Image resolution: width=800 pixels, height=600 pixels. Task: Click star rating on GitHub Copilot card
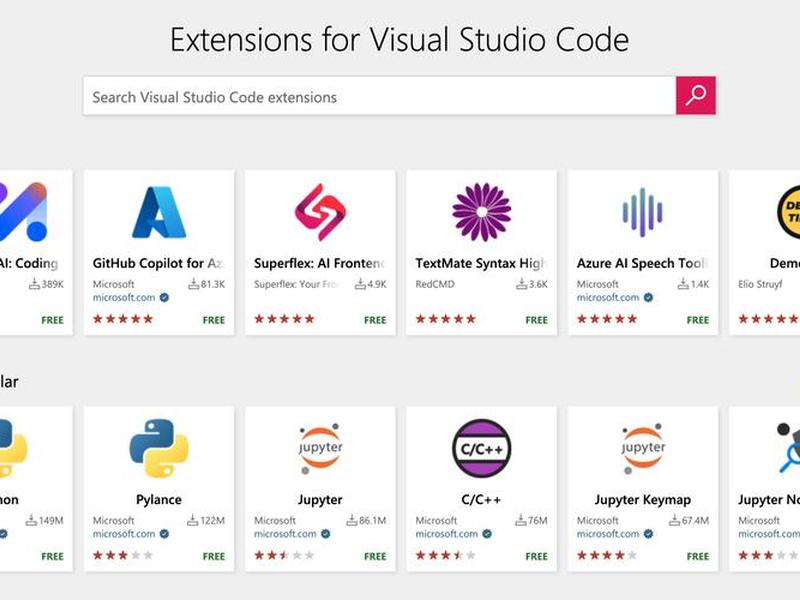click(x=122, y=319)
